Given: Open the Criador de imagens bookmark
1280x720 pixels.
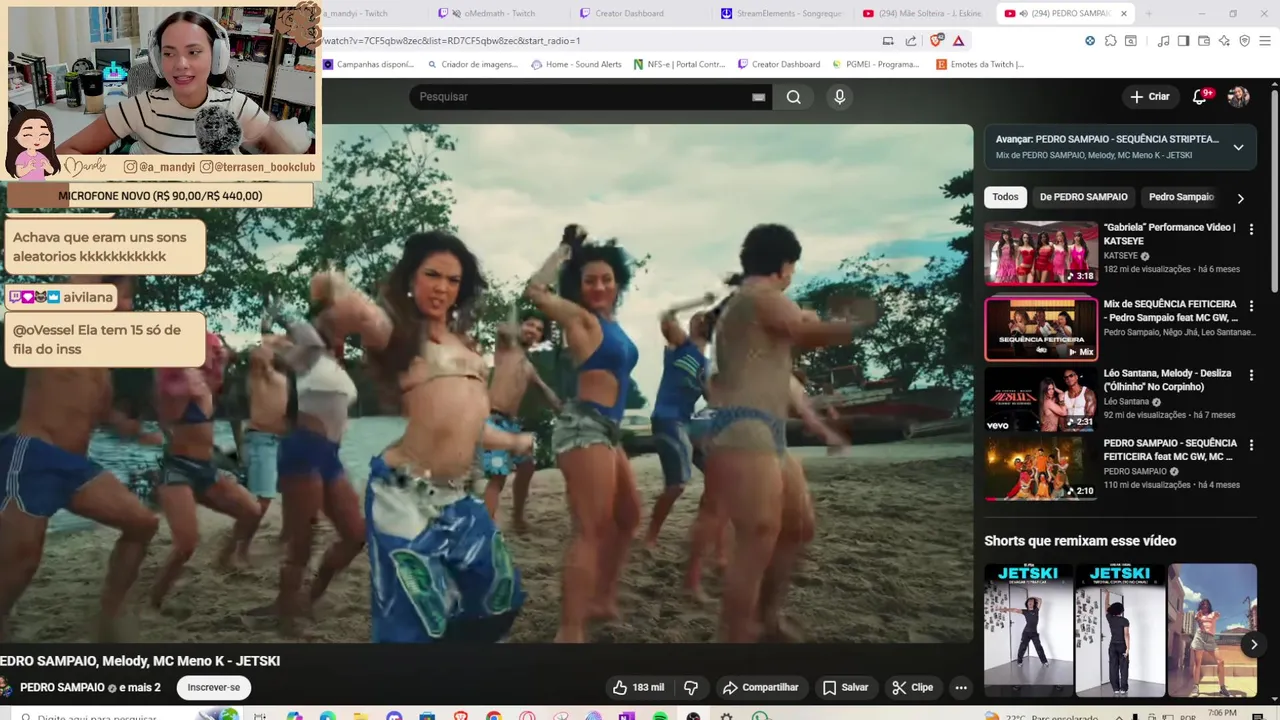Looking at the screenshot, I should [473, 64].
